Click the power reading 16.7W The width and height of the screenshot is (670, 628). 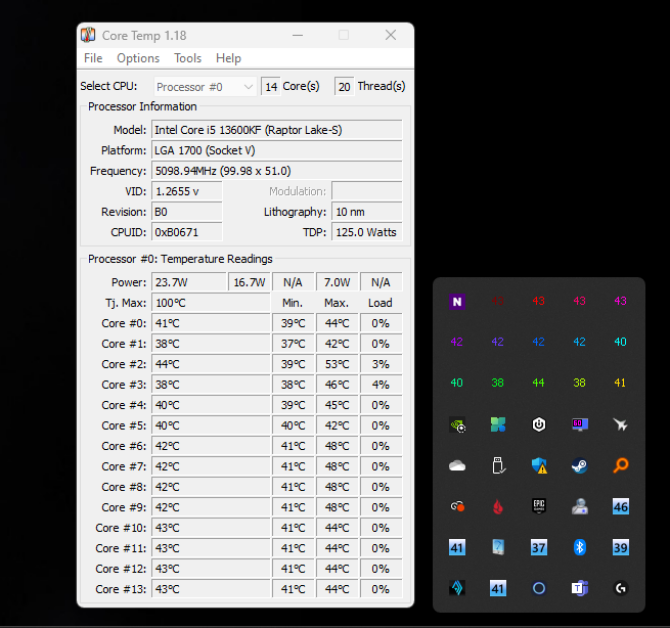coord(249,282)
